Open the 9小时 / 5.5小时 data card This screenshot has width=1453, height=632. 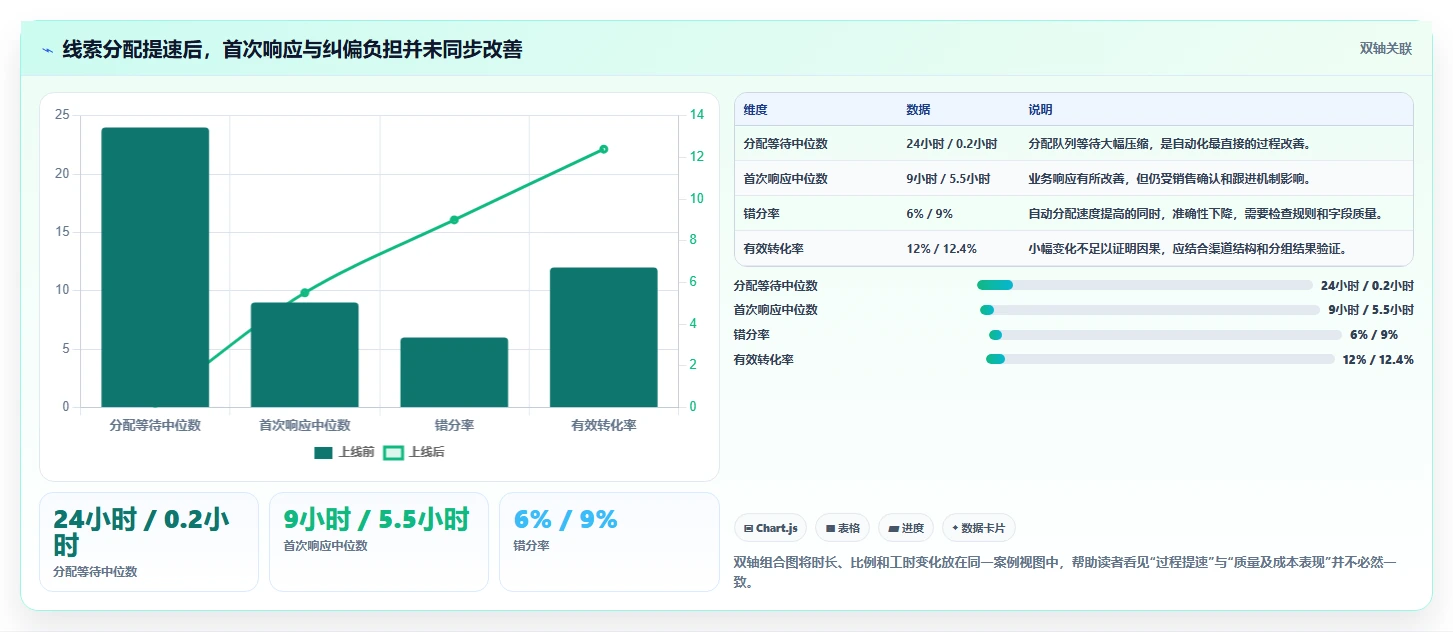pyautogui.click(x=379, y=542)
